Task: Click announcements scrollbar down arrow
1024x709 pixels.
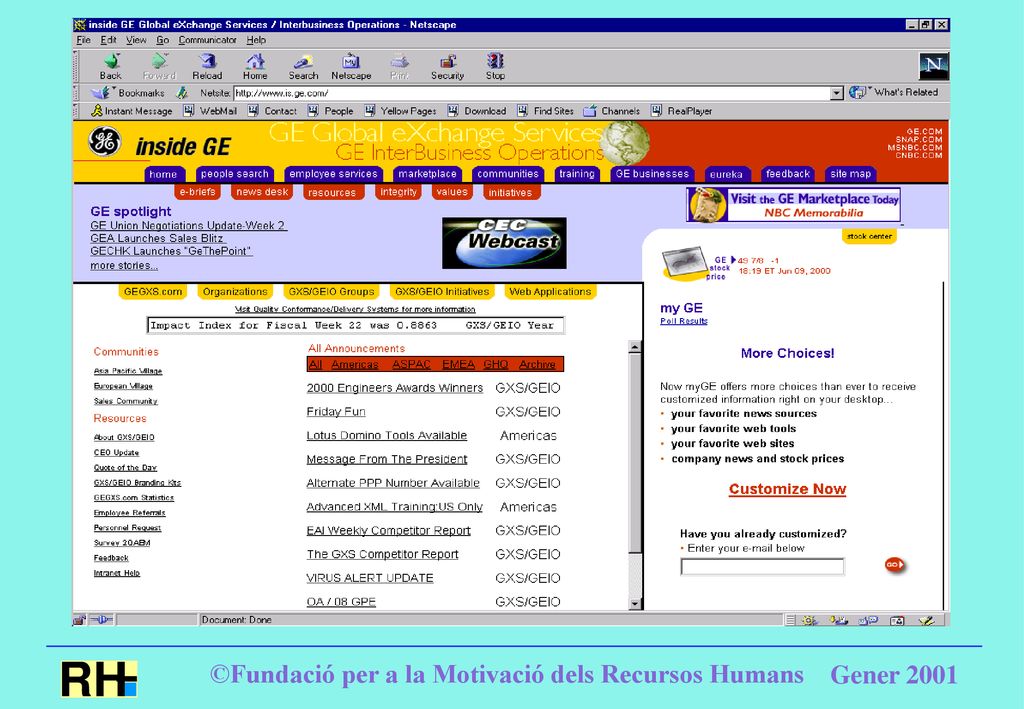Action: point(635,604)
